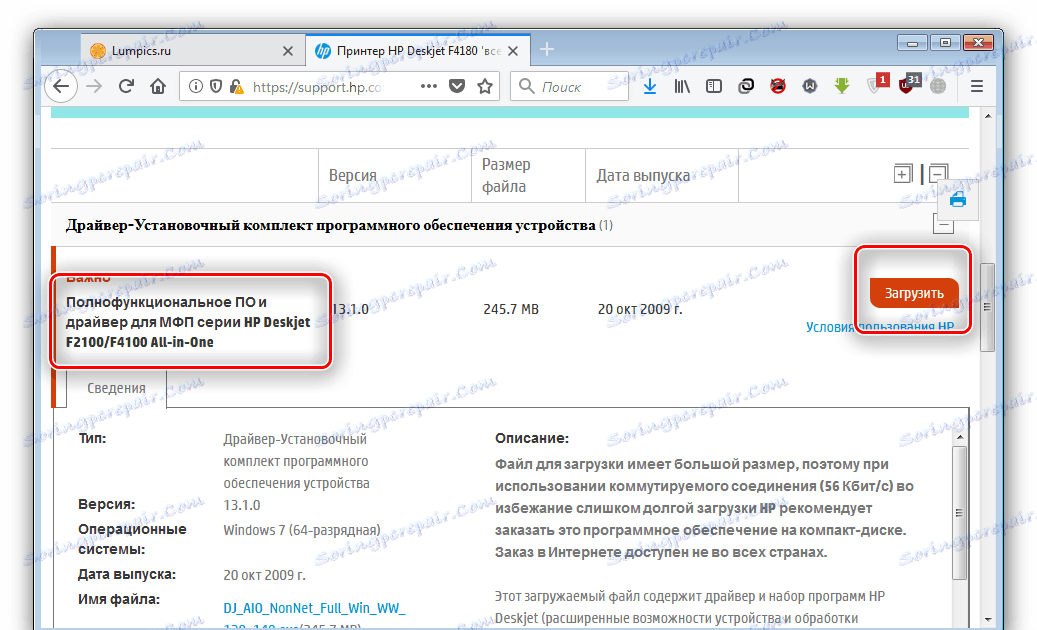Screen dimensions: 1037x630
Task: Click the 245.7 MB file size value
Action: pyautogui.click(x=511, y=309)
